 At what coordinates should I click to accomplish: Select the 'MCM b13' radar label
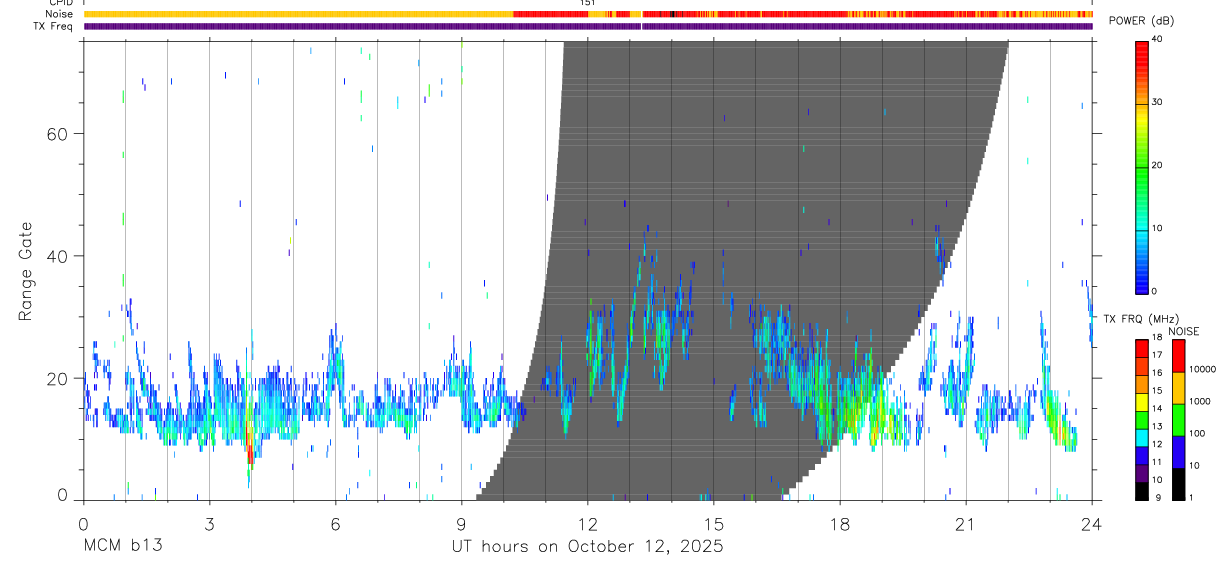click(x=123, y=547)
